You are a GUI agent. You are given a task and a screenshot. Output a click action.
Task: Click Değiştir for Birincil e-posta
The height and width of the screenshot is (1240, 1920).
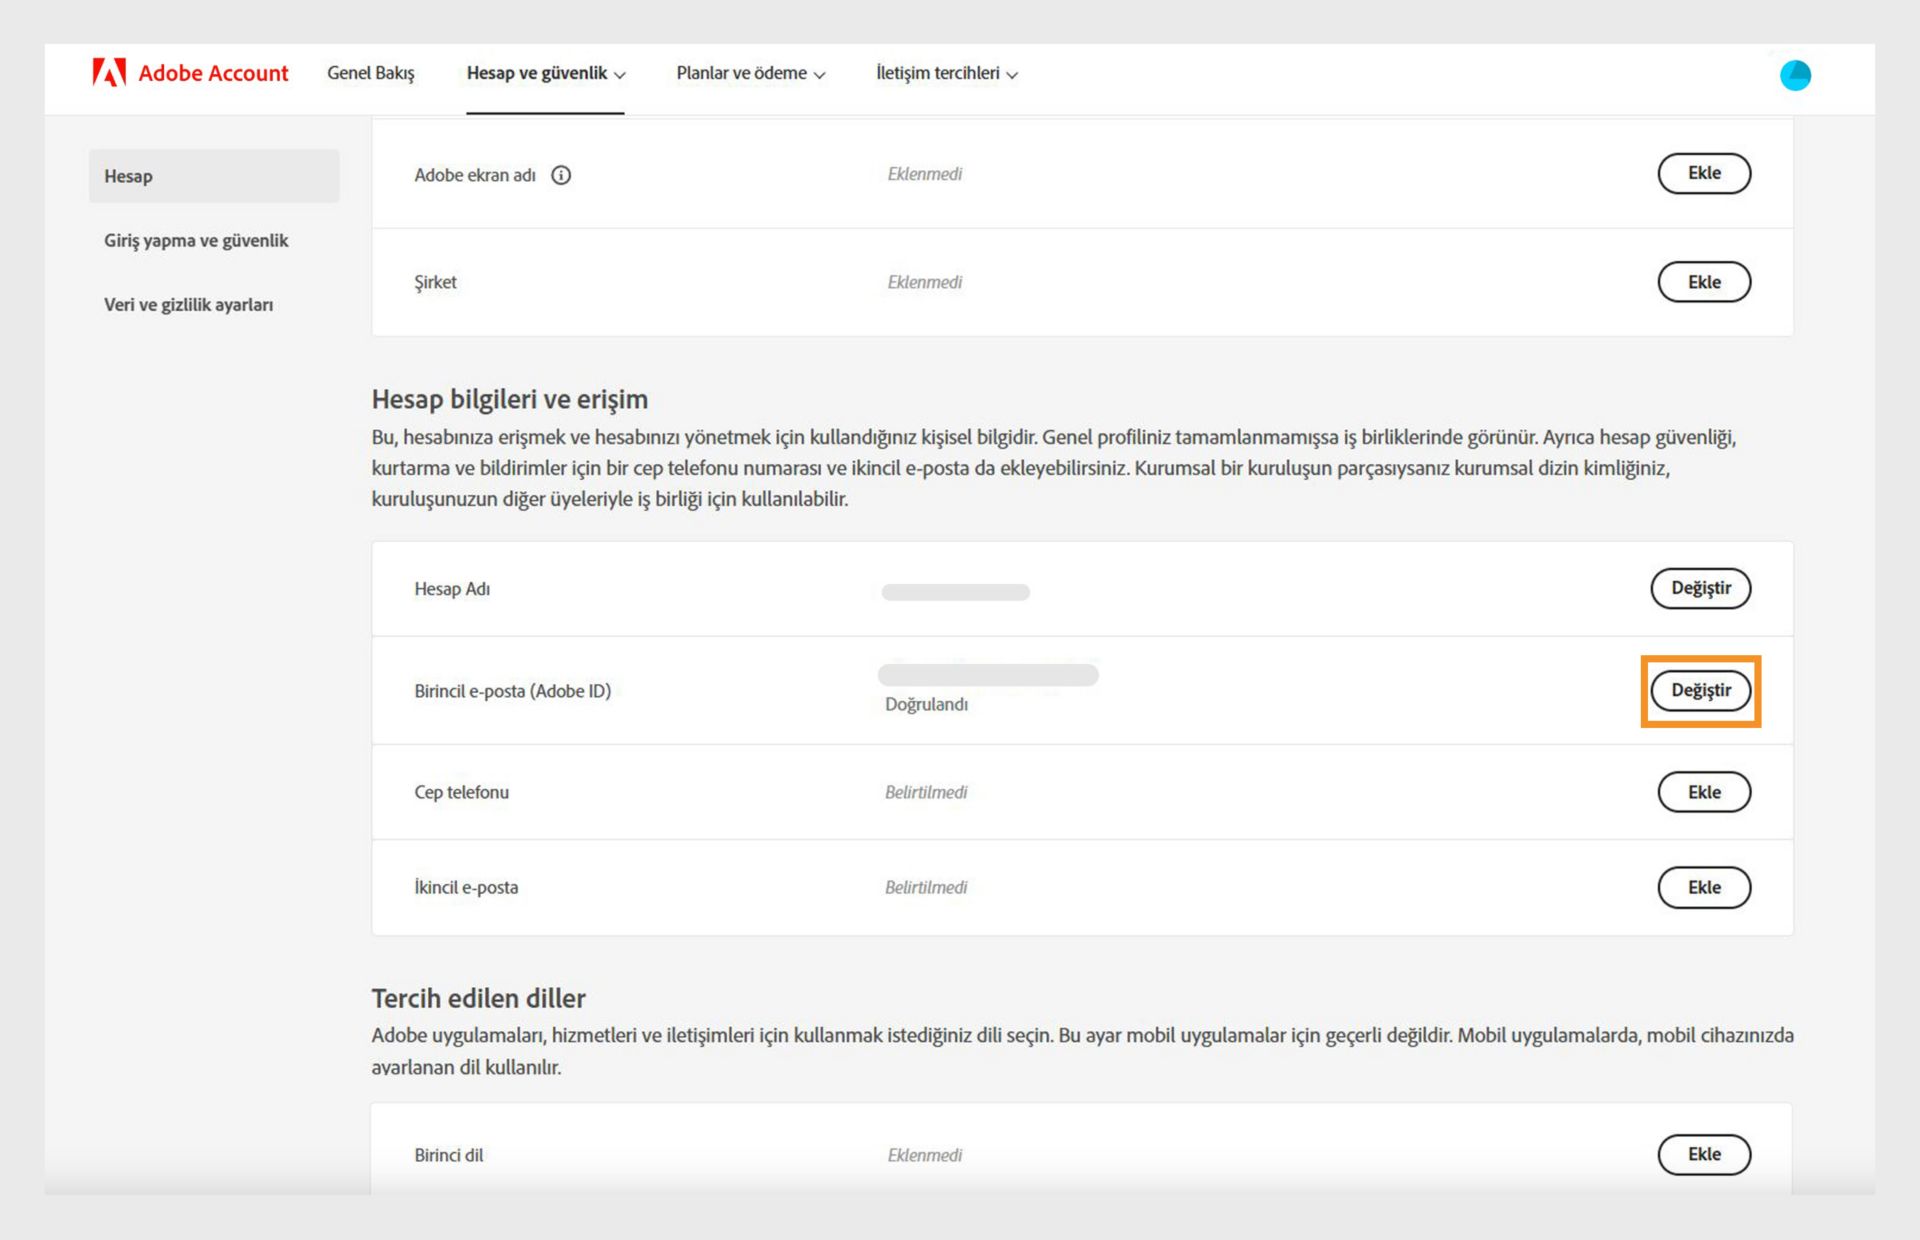click(1700, 690)
